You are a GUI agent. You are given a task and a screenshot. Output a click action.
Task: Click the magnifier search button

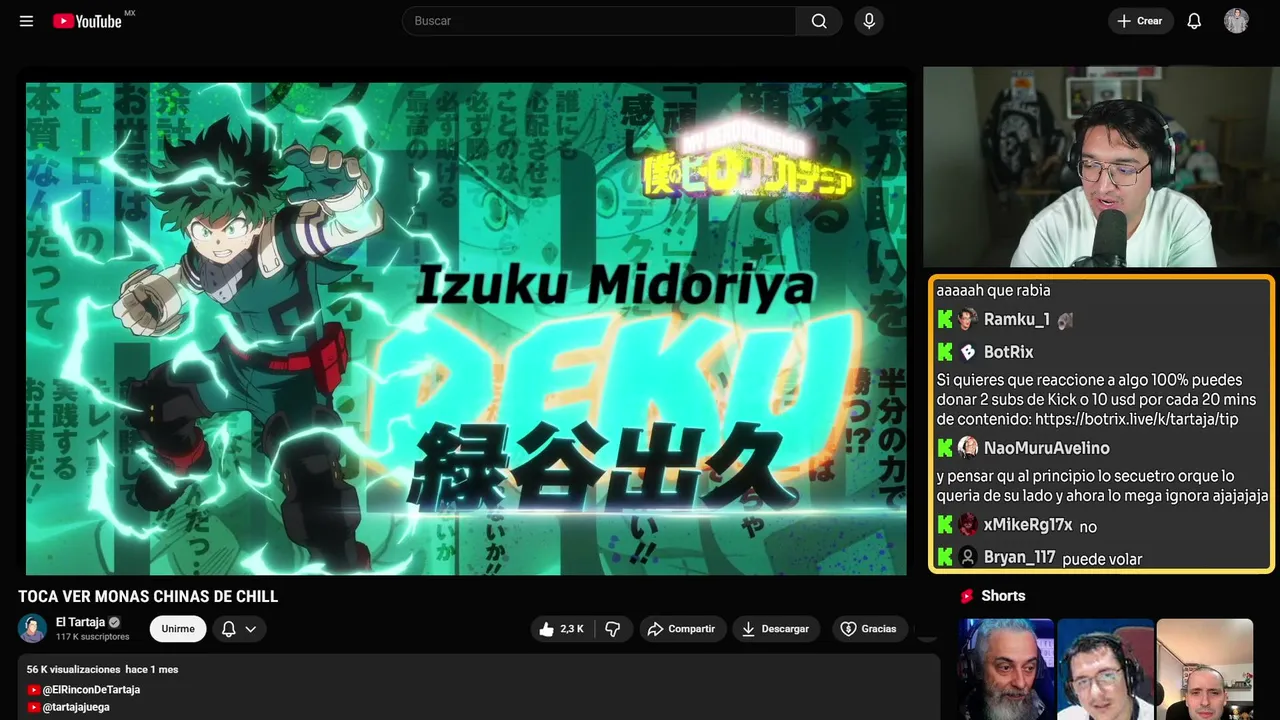pos(819,21)
